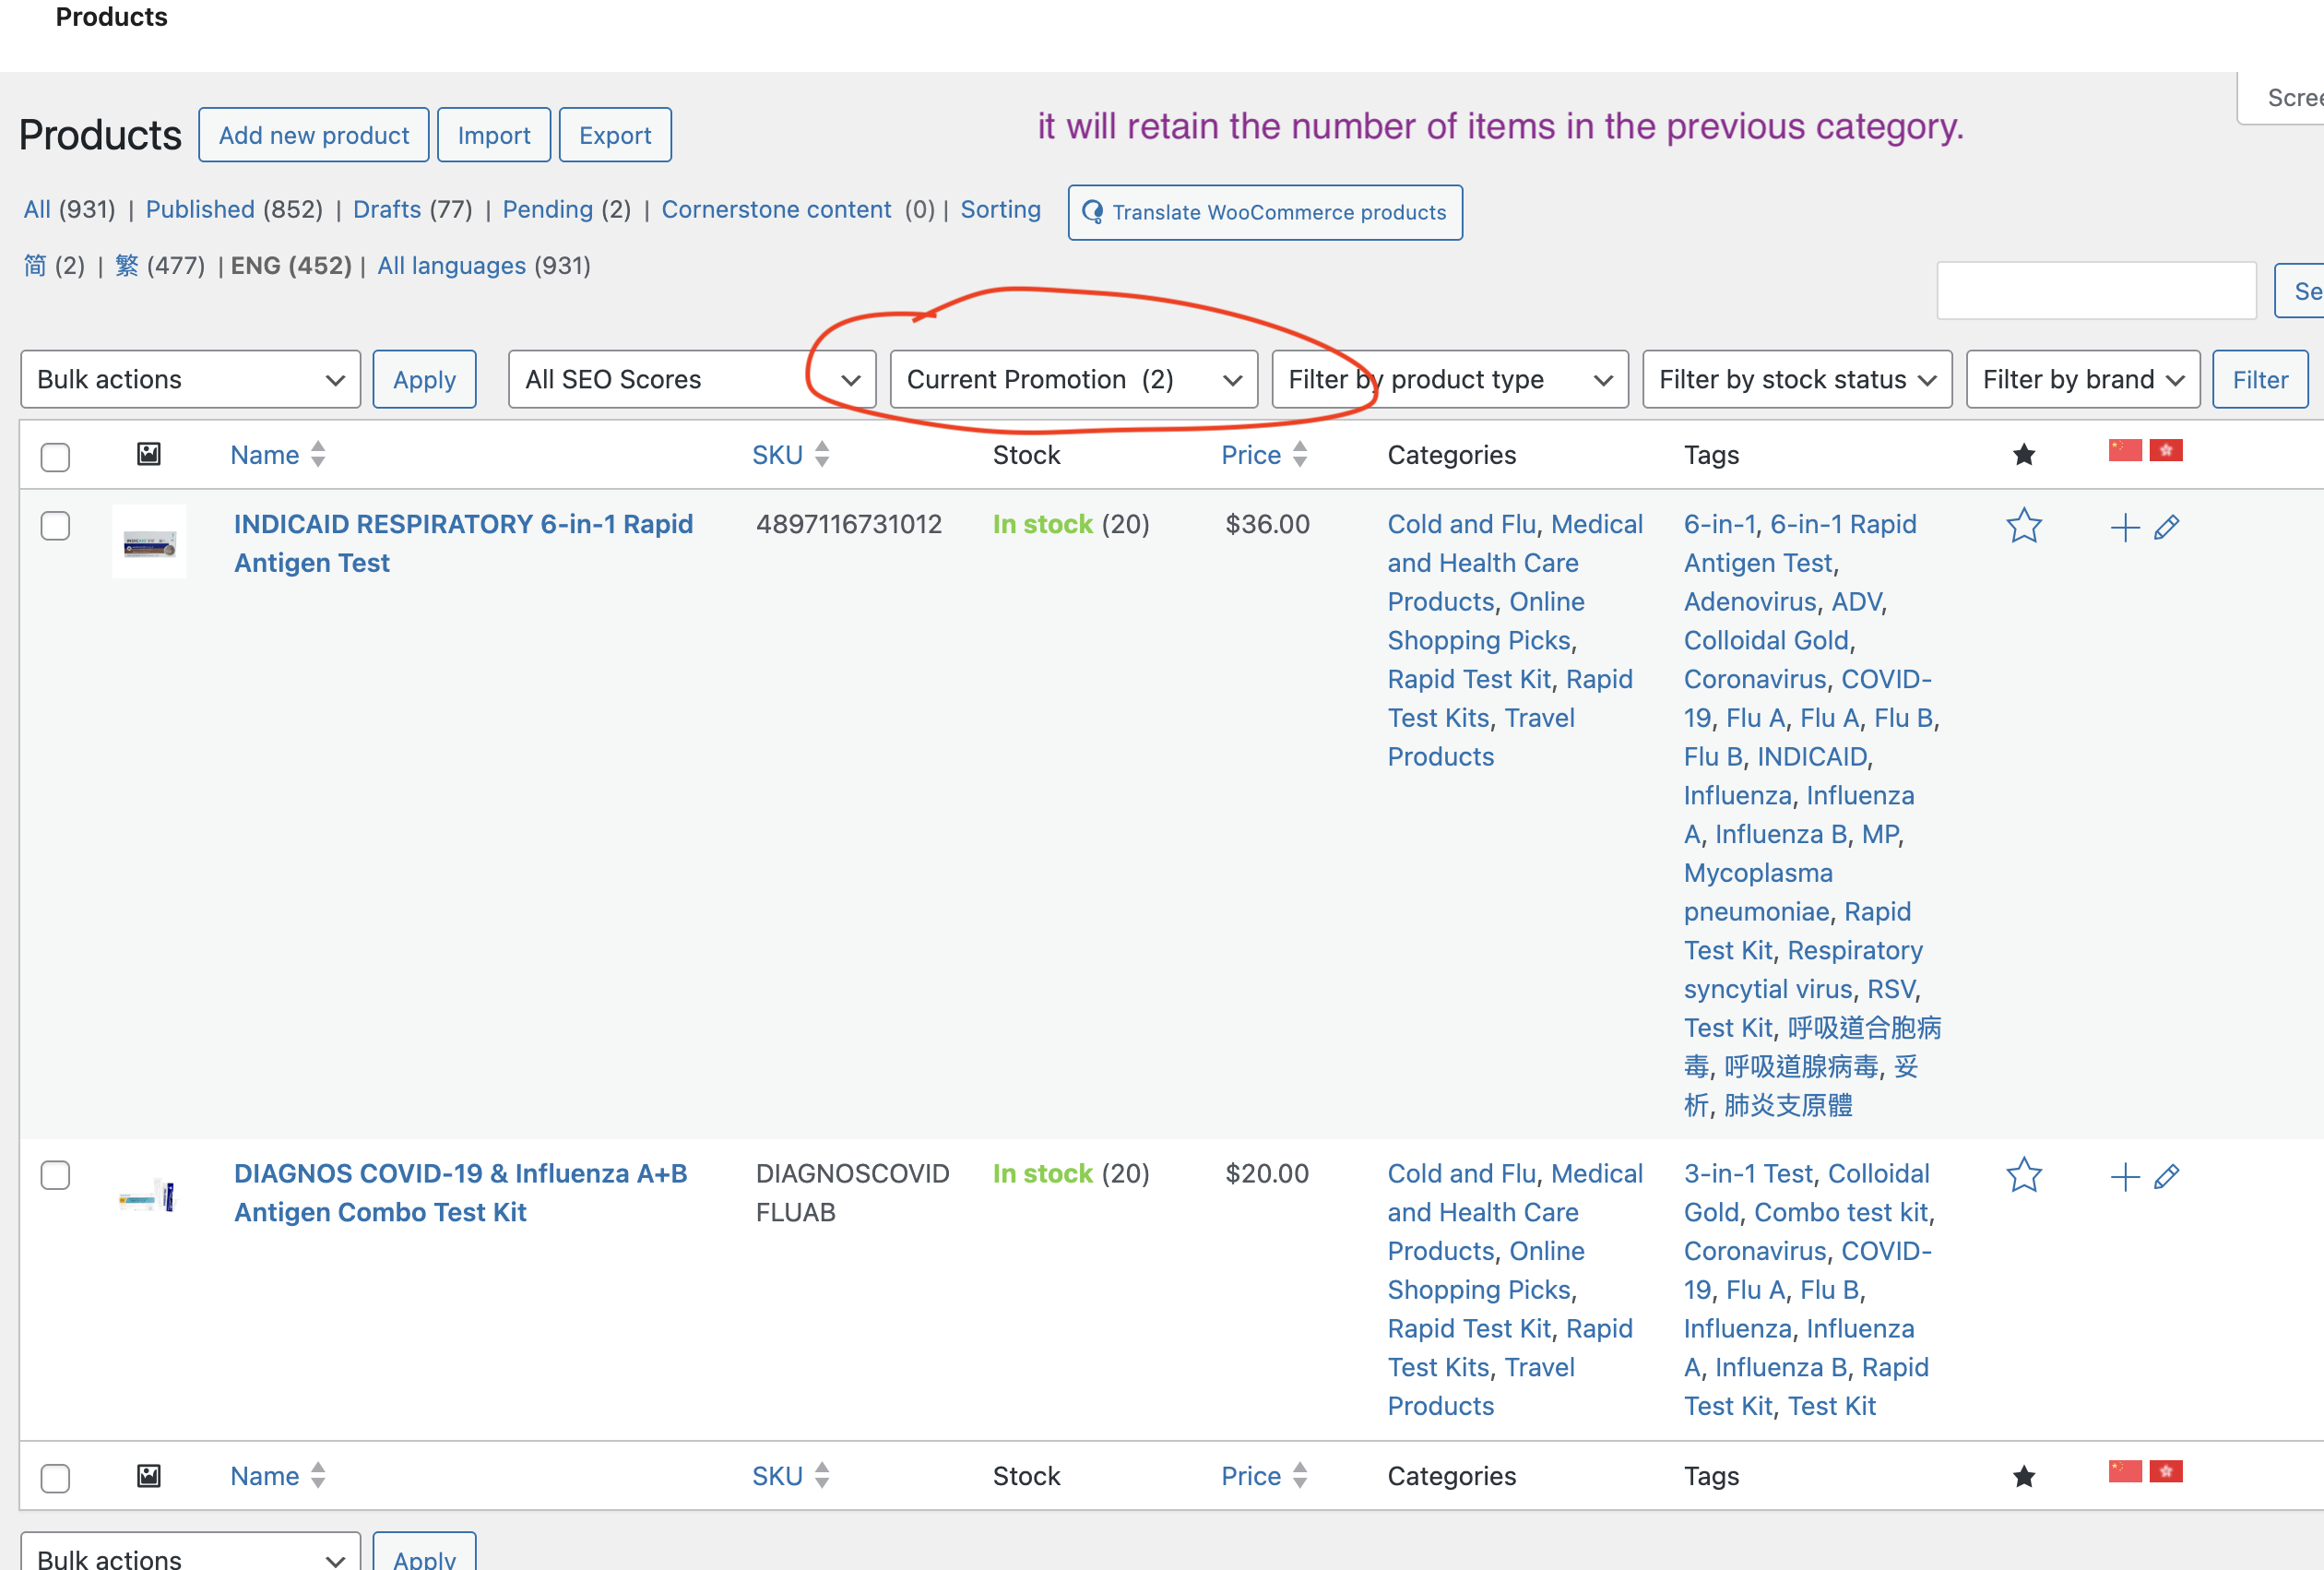Star the DIAGNOS COVID-19 product as featured

2023,1175
